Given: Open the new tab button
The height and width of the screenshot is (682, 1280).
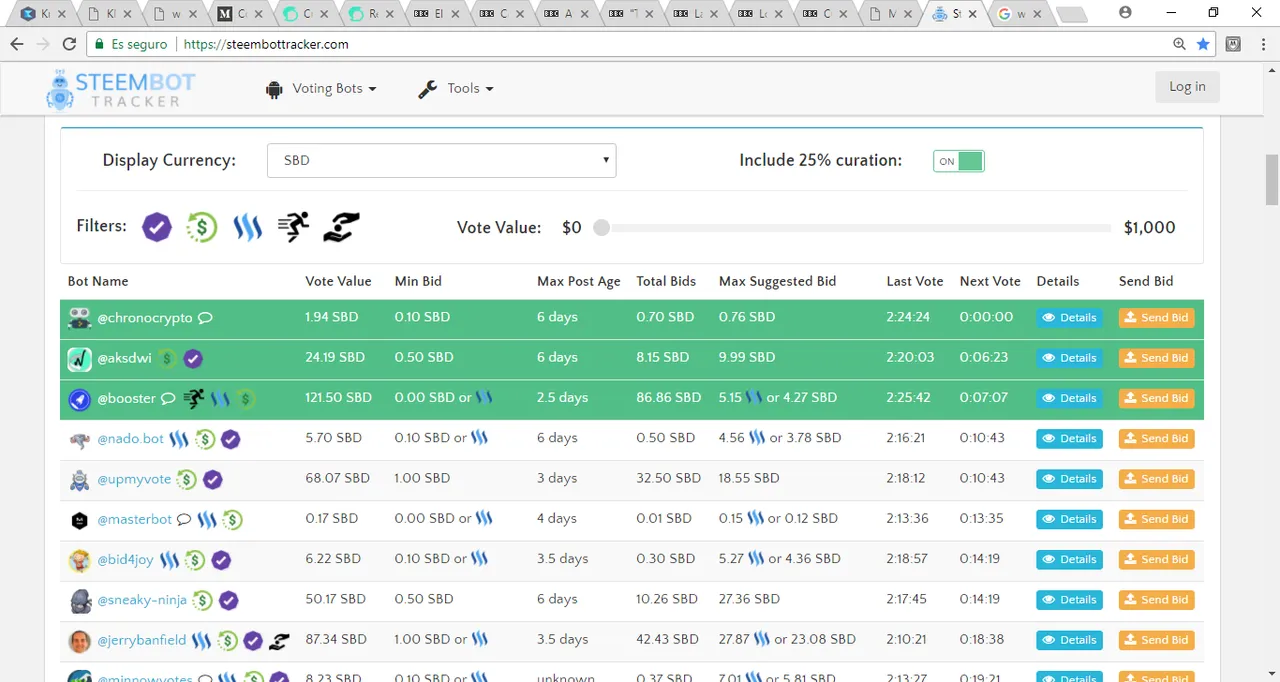Looking at the screenshot, I should click(x=1071, y=15).
